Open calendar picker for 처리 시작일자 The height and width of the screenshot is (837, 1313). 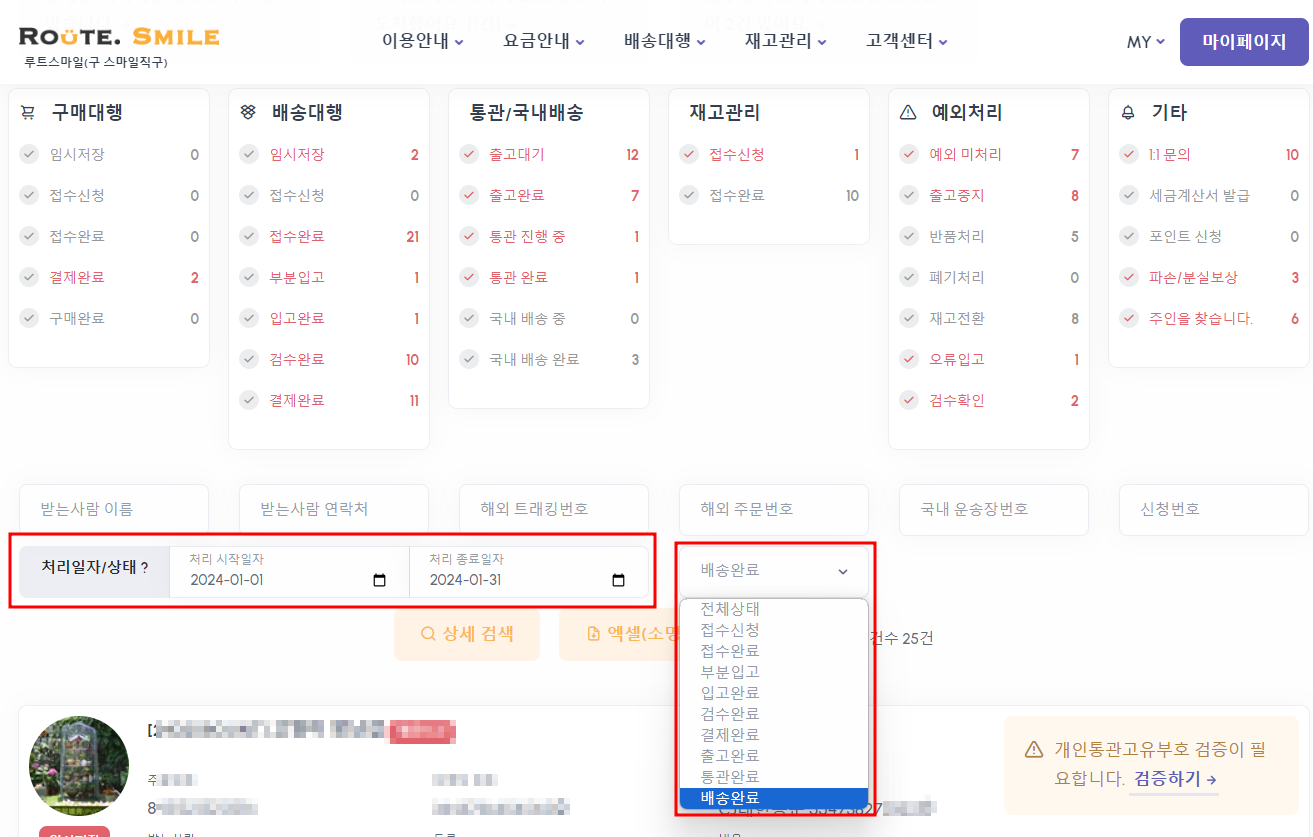pyautogui.click(x=379, y=580)
